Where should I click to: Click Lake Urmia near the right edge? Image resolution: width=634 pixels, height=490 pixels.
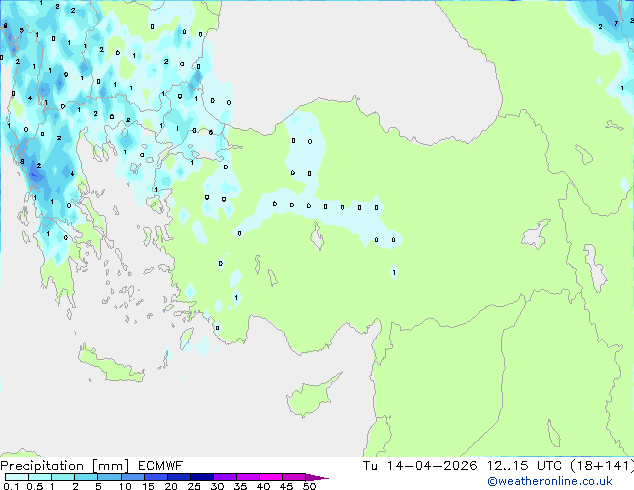(x=596, y=270)
